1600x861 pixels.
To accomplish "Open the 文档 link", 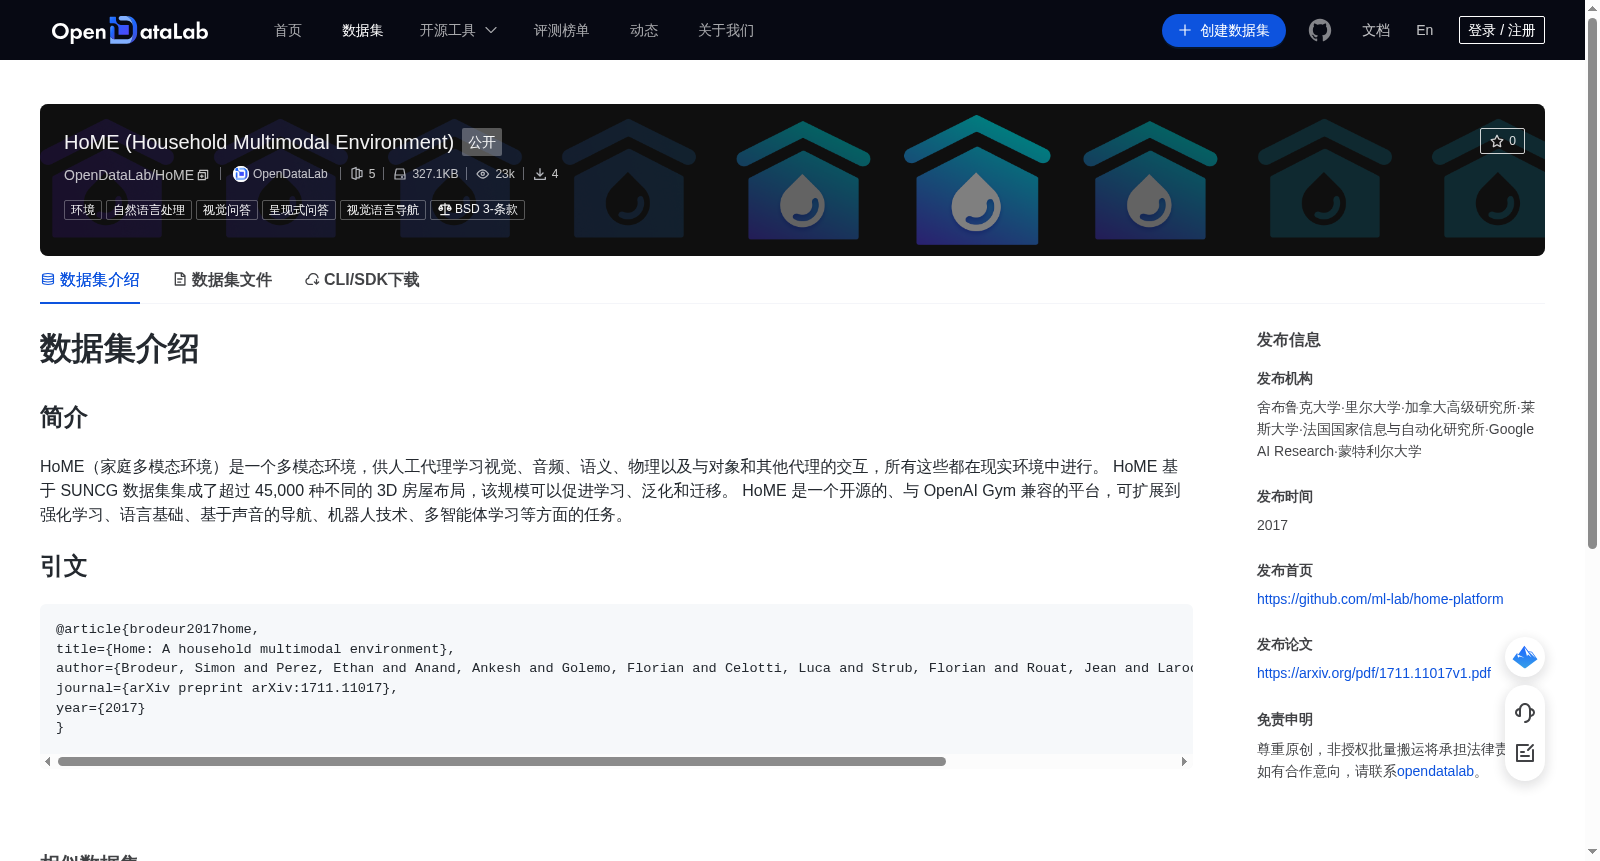I will (1376, 30).
